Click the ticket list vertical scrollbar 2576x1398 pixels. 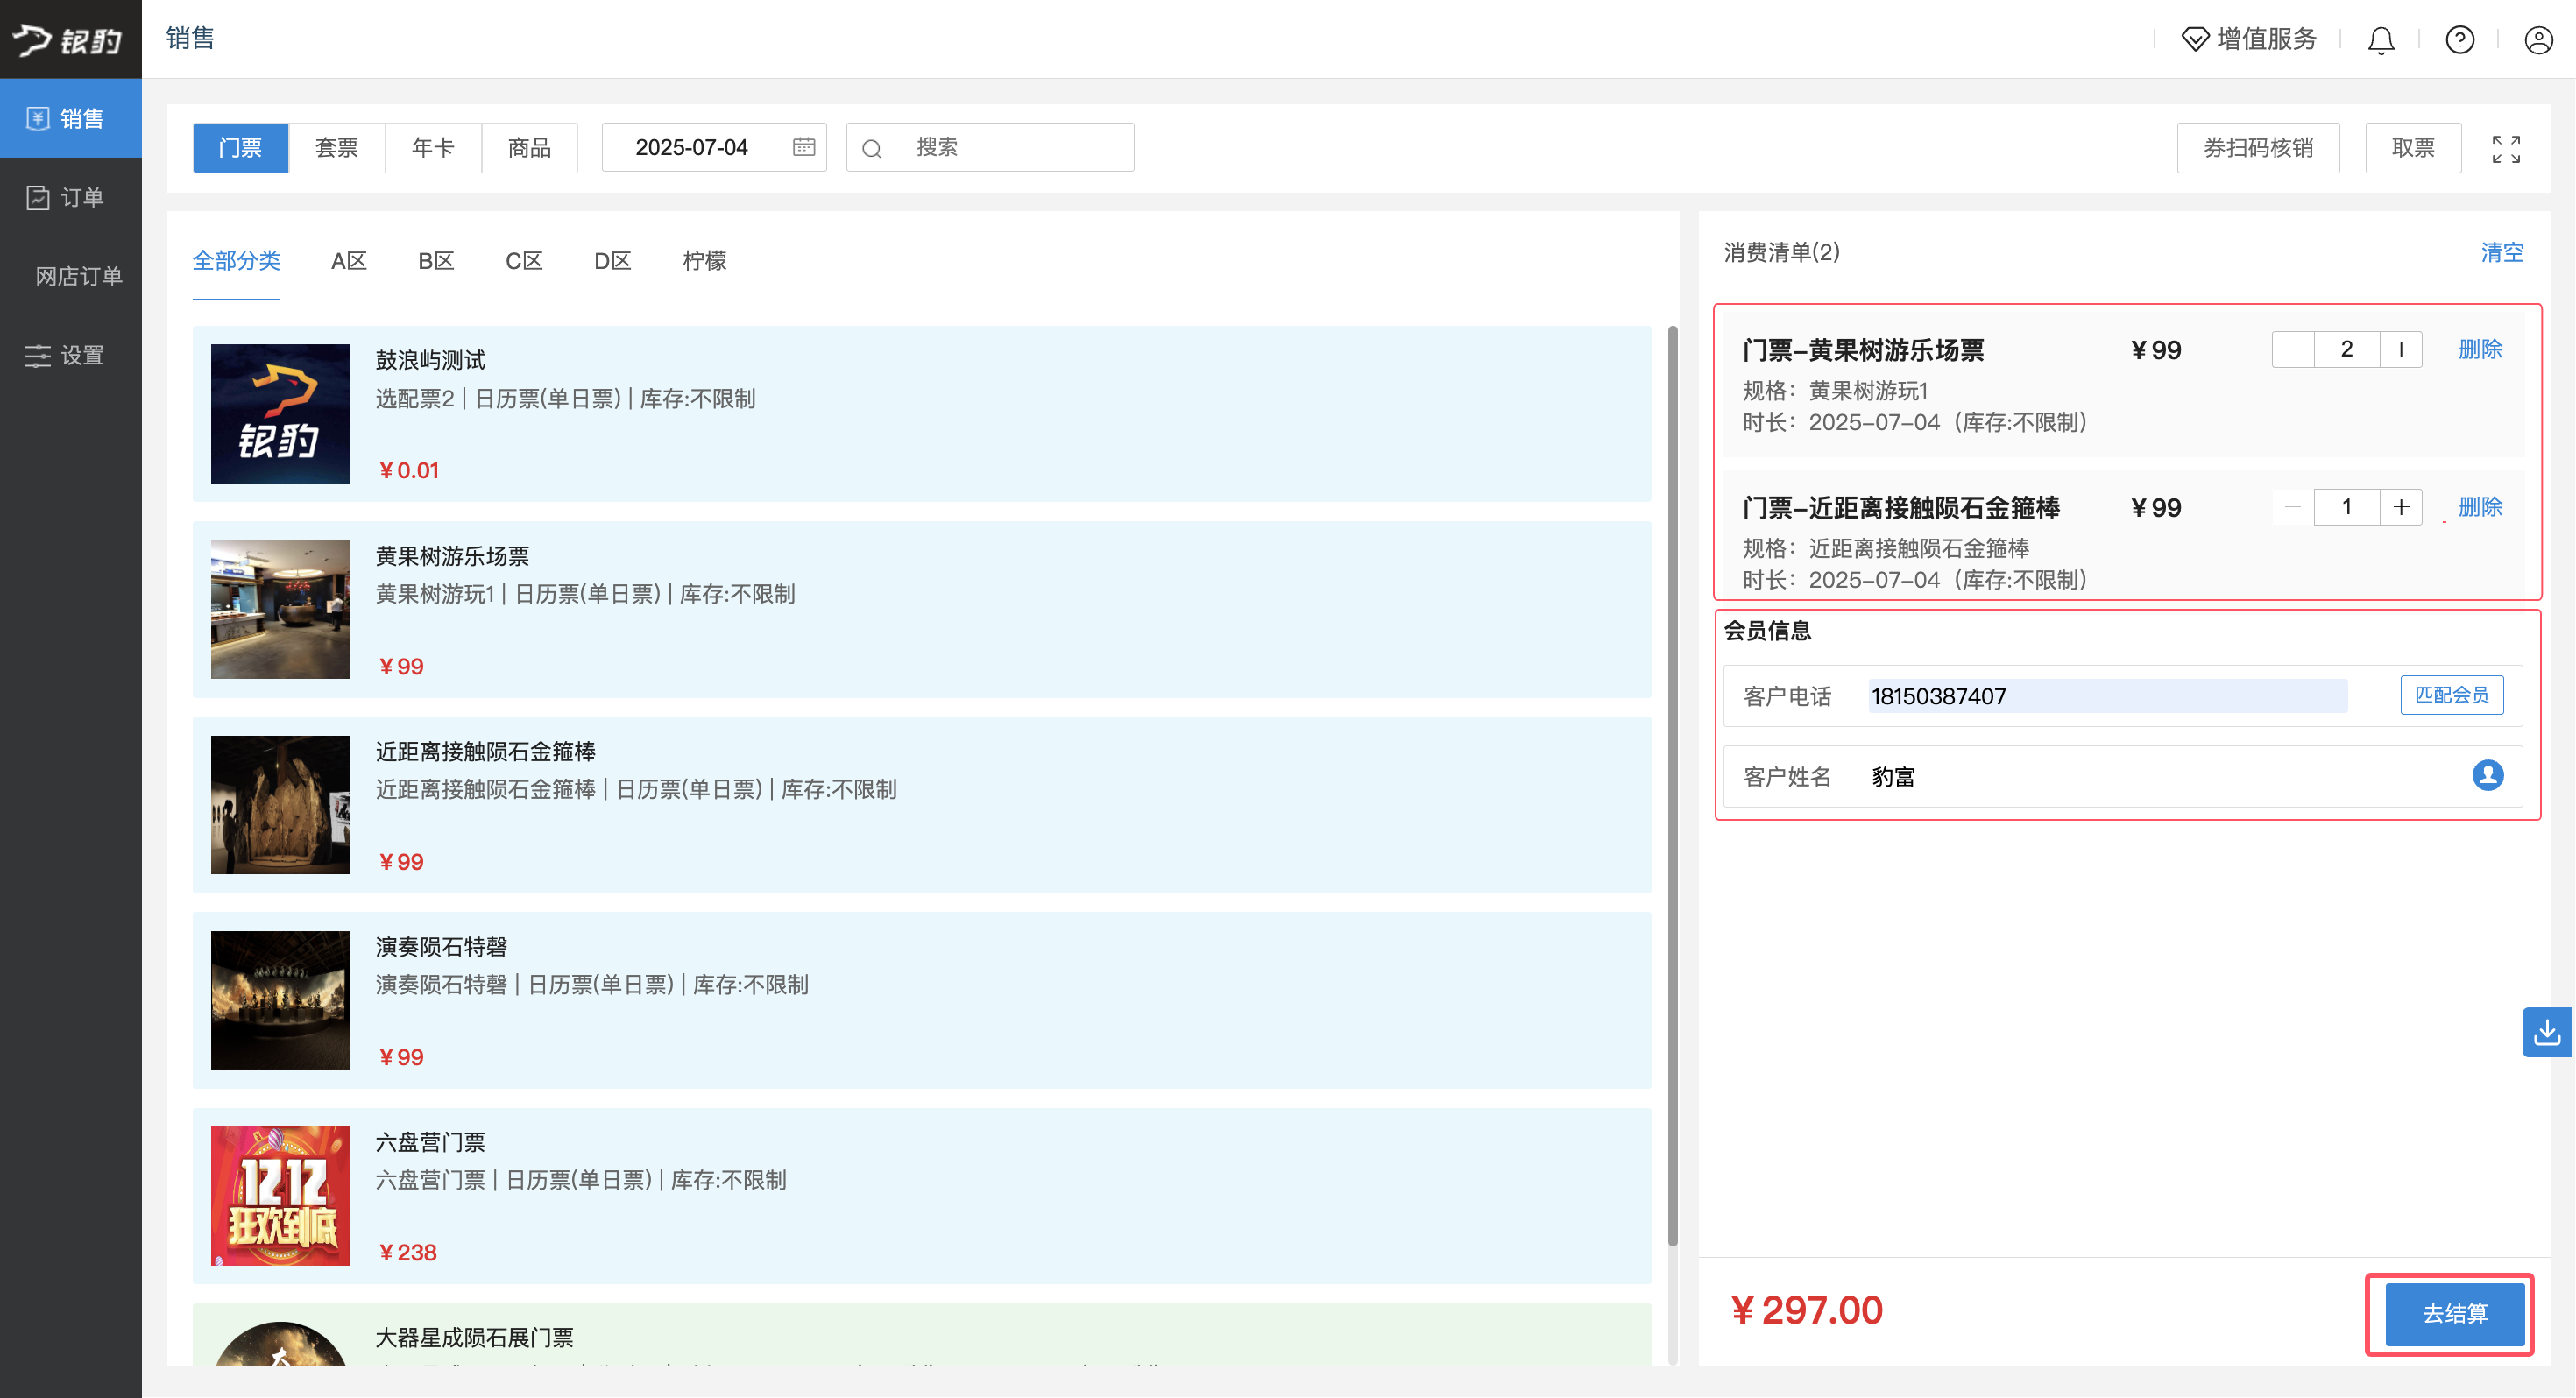pyautogui.click(x=1672, y=786)
